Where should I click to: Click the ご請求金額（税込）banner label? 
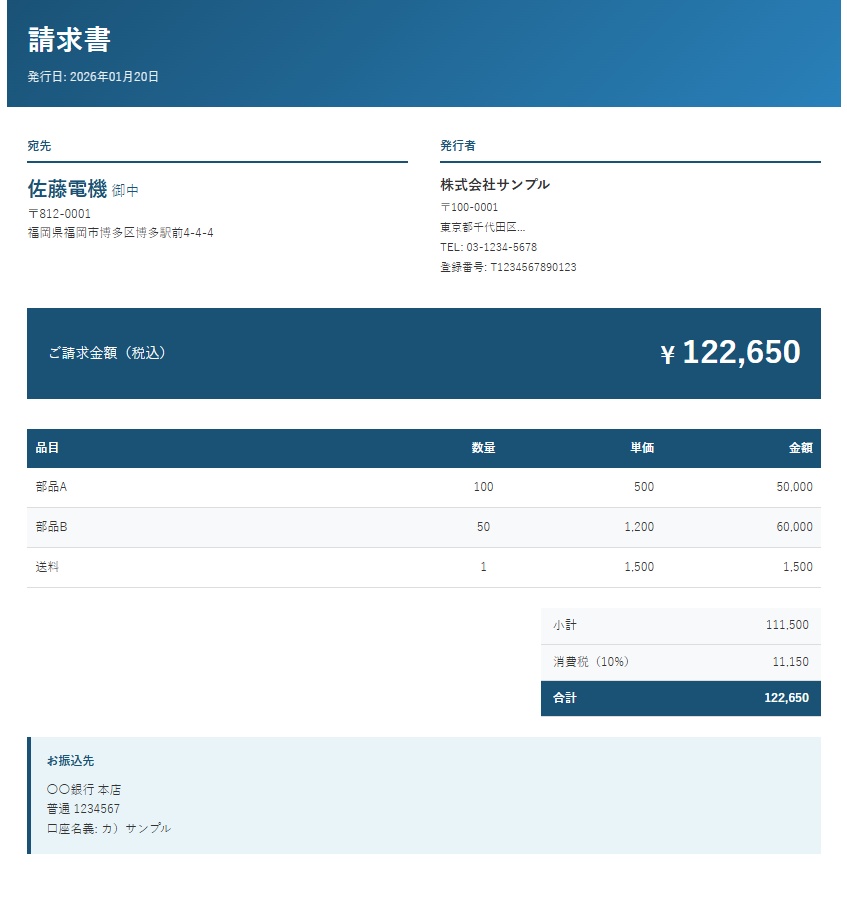[x=106, y=353]
